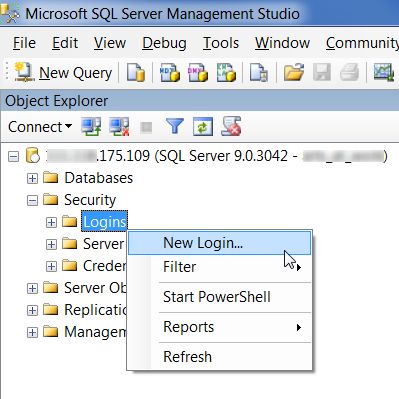Click the Disconnect icon in Object Explorer
This screenshot has height=399, width=399.
click(119, 127)
